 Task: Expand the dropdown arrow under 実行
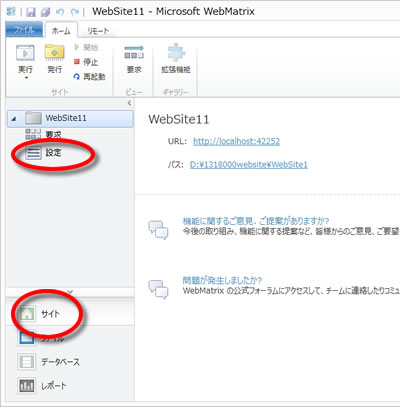click(x=26, y=78)
